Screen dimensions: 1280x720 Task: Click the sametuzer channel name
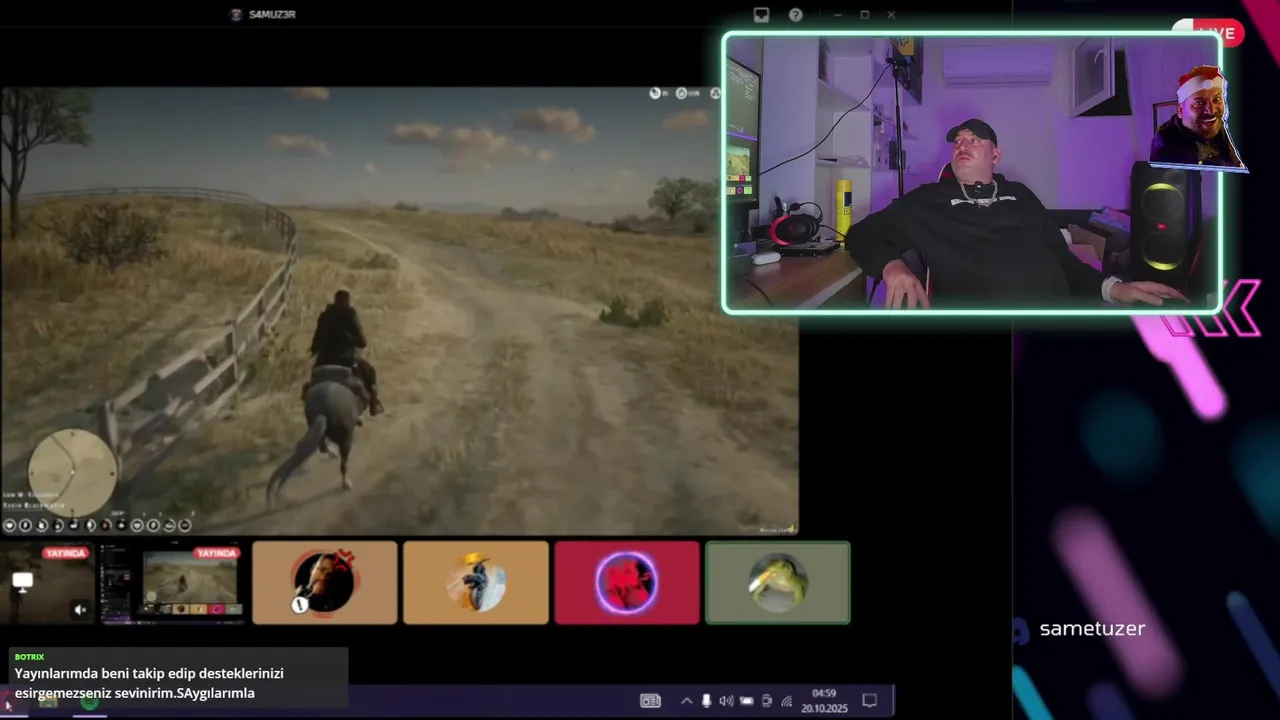(x=1092, y=629)
